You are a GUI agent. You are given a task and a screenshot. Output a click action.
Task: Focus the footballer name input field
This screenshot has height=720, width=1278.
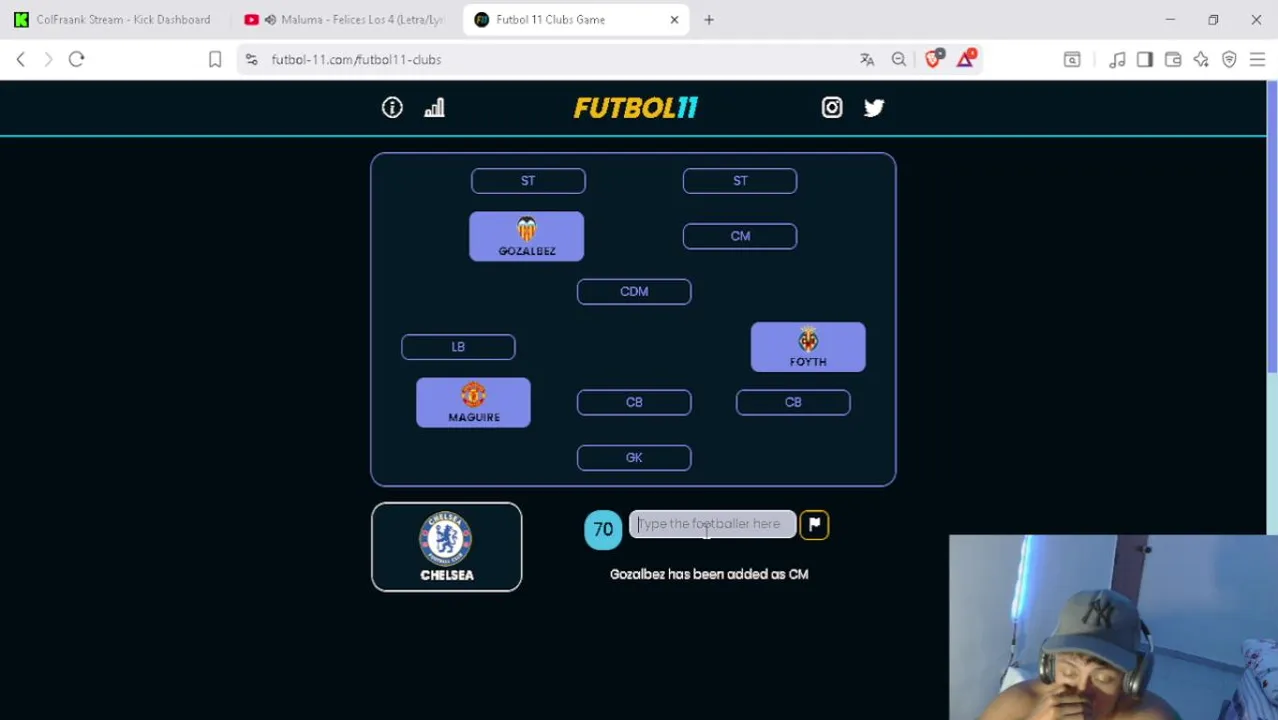click(712, 524)
